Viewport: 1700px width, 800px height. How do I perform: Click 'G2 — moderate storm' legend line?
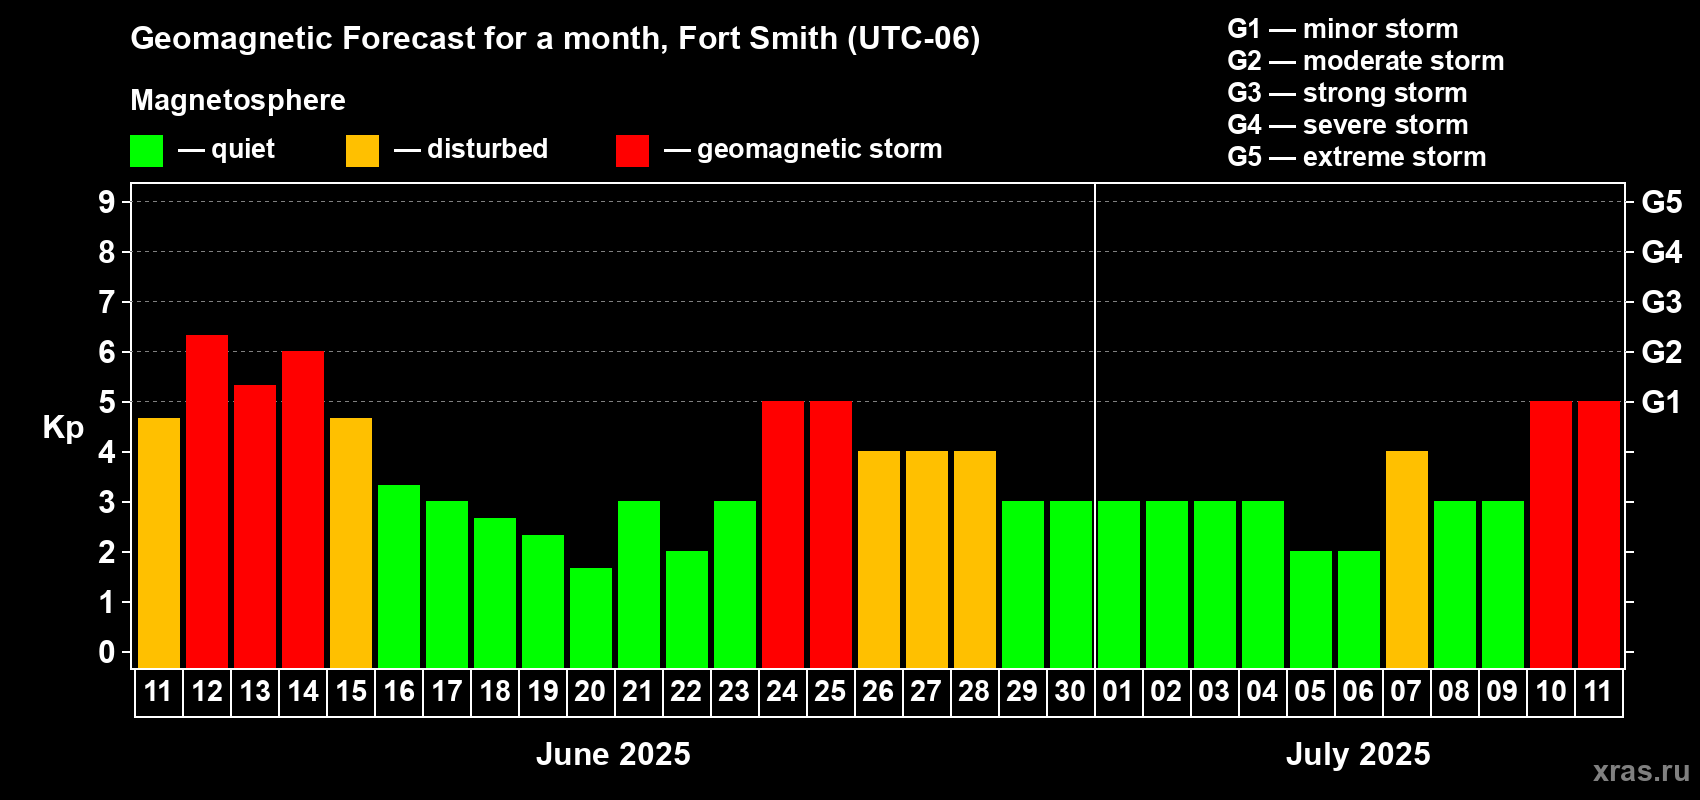click(1366, 61)
